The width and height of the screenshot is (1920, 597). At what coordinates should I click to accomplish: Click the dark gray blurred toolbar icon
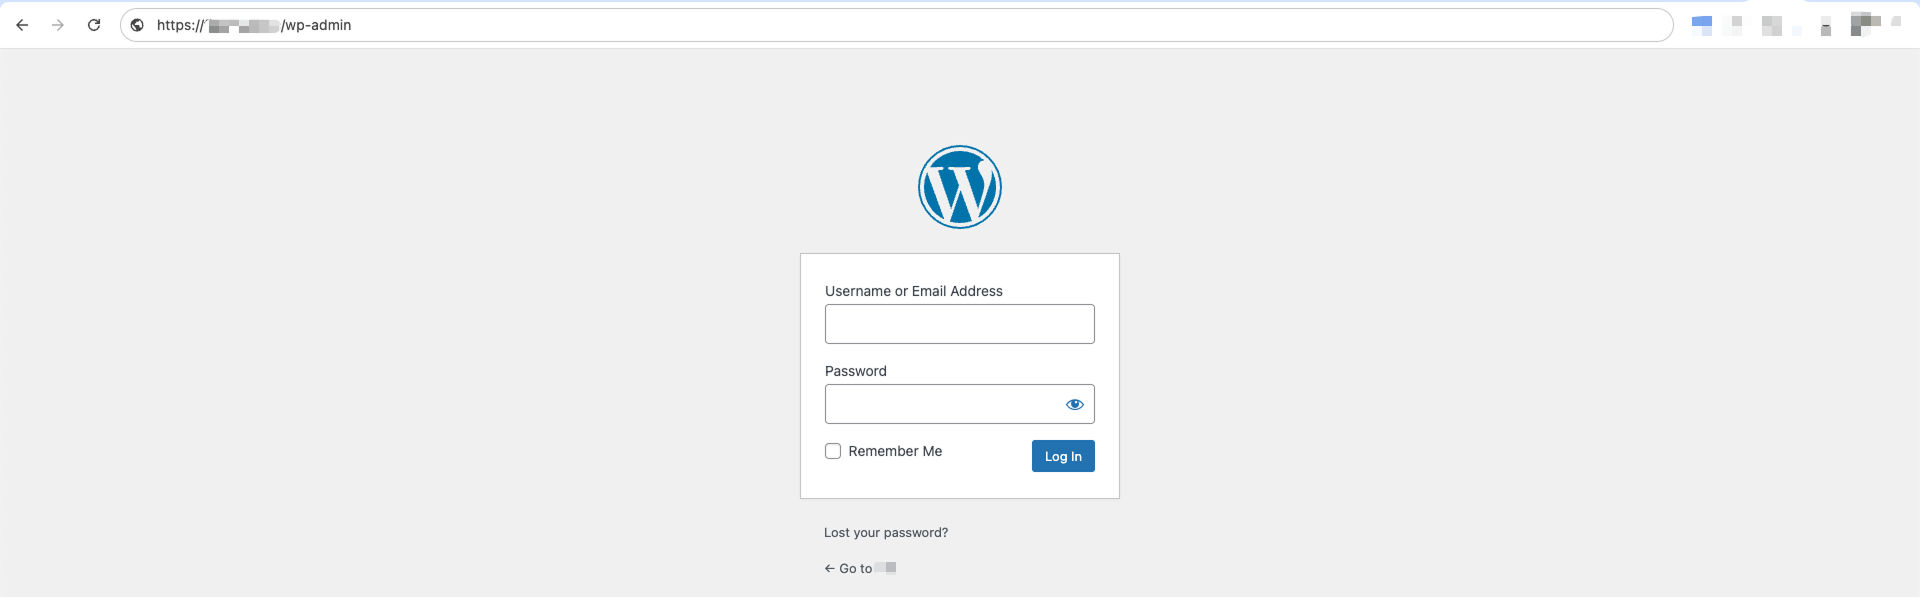(x=1865, y=24)
